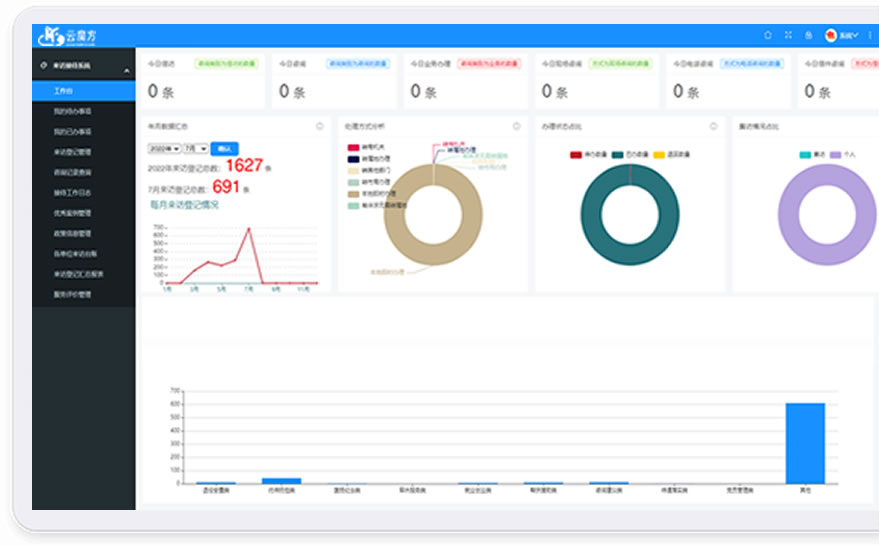This screenshot has height=546, width=879.
Task: Click the red user avatar icon
Action: [830, 35]
